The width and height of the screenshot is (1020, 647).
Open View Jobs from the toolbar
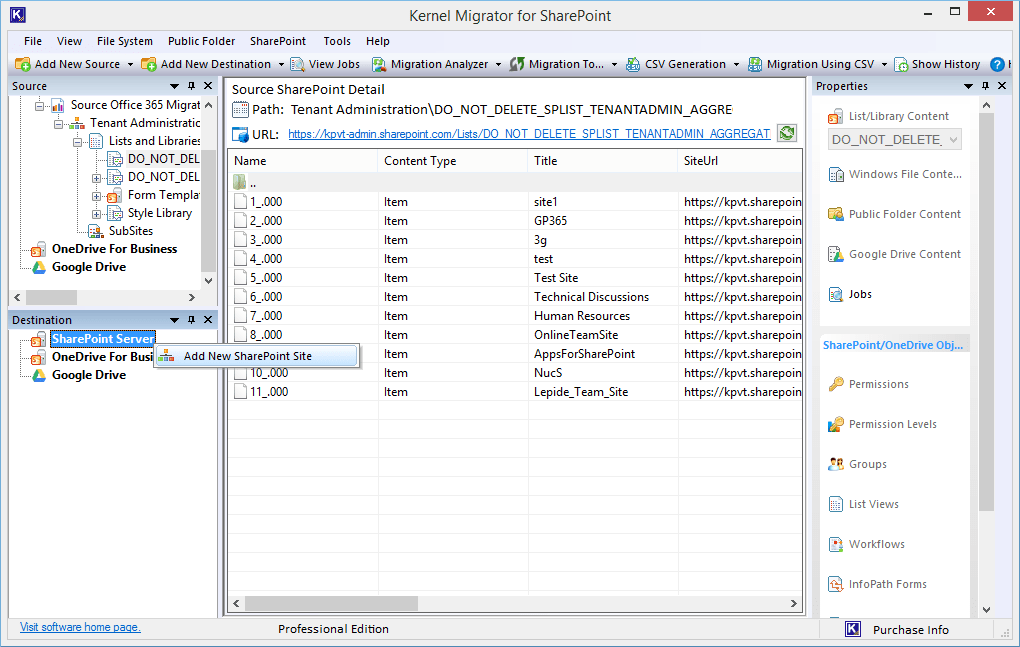325,64
